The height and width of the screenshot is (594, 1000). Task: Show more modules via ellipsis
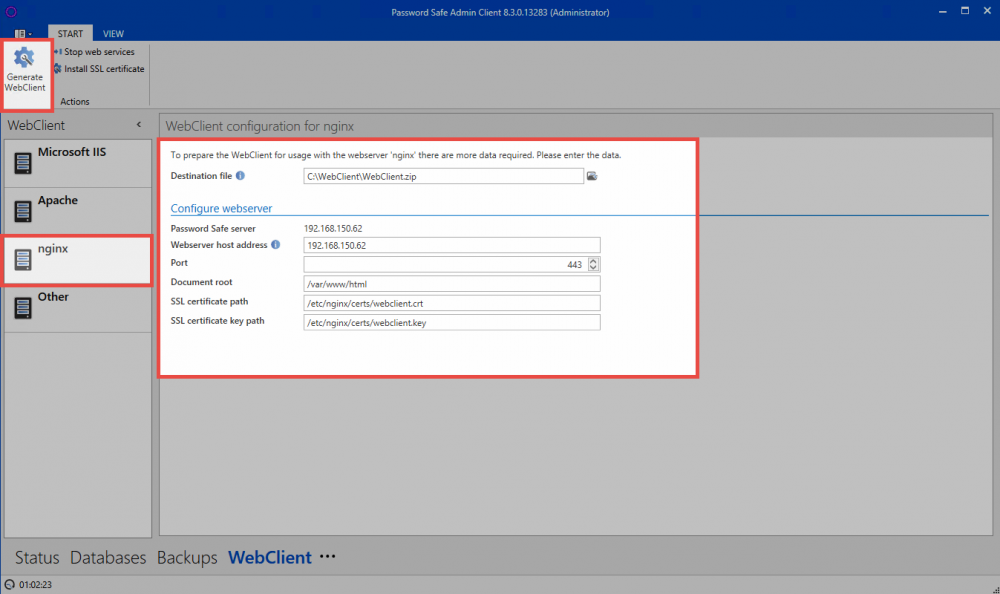click(x=327, y=556)
